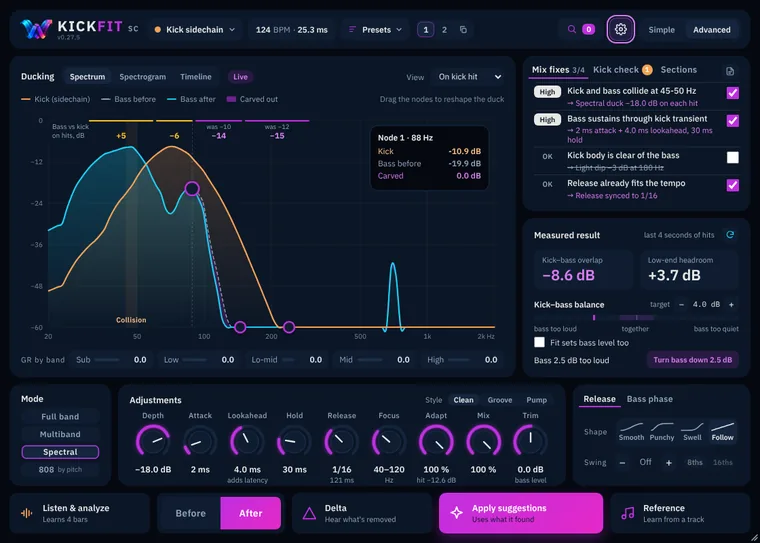This screenshot has height=543, width=760.
Task: Click the Release knob
Action: 341,441
